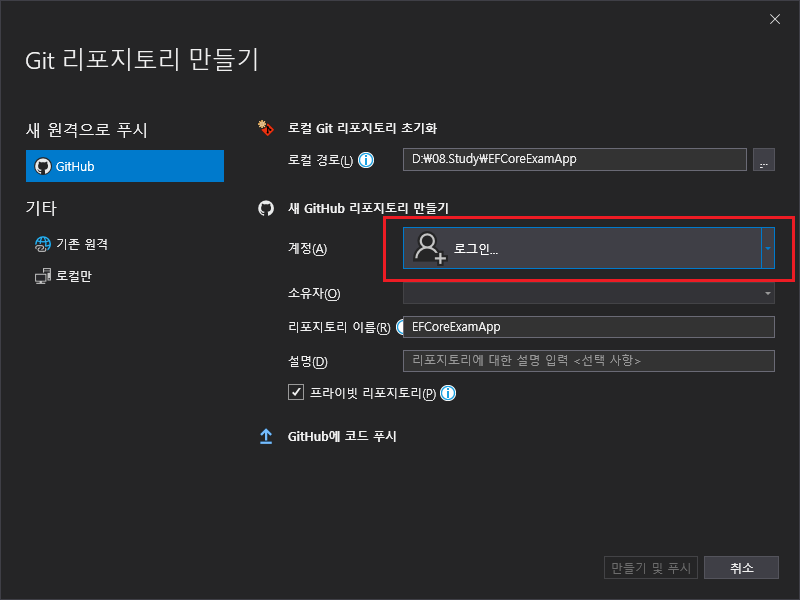
Task: Choose the 로컬만 option
Action: pyautogui.click(x=63, y=276)
